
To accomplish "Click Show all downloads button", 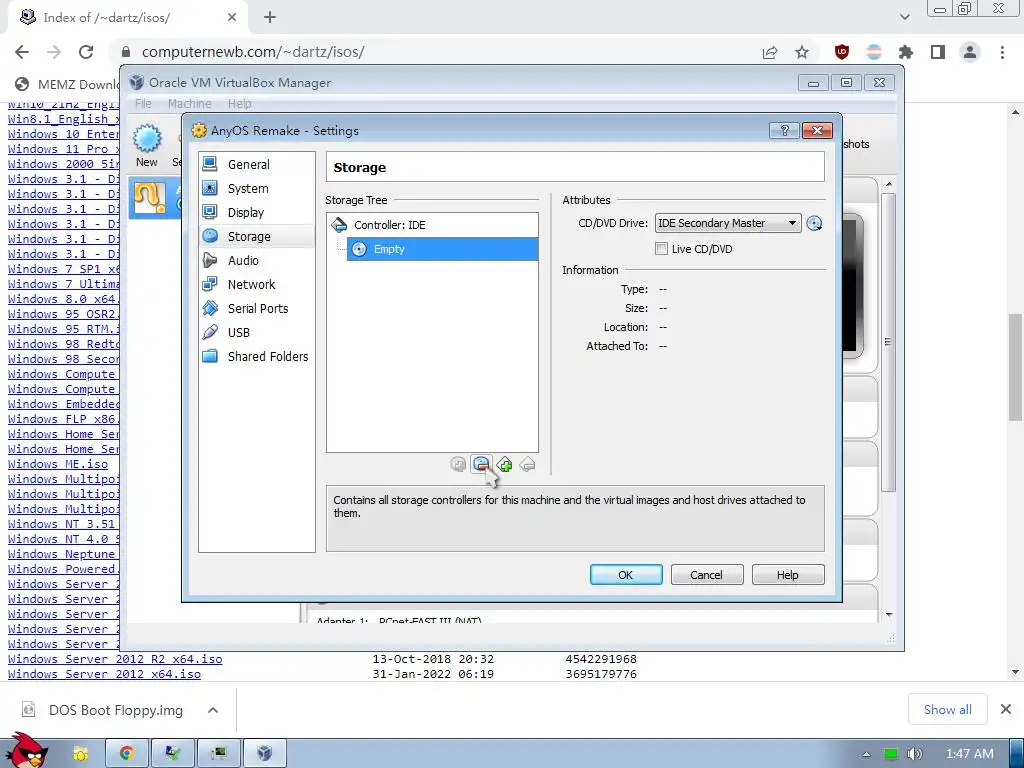I will click(948, 709).
